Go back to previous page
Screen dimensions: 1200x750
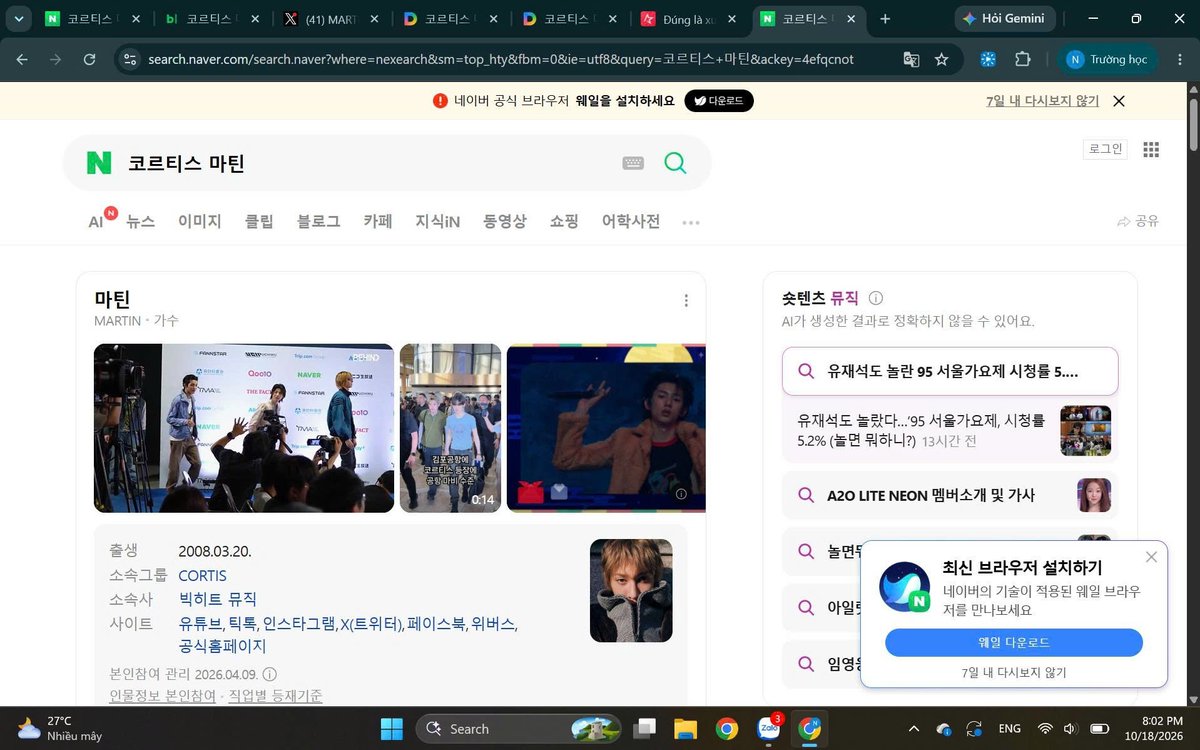click(x=22, y=59)
